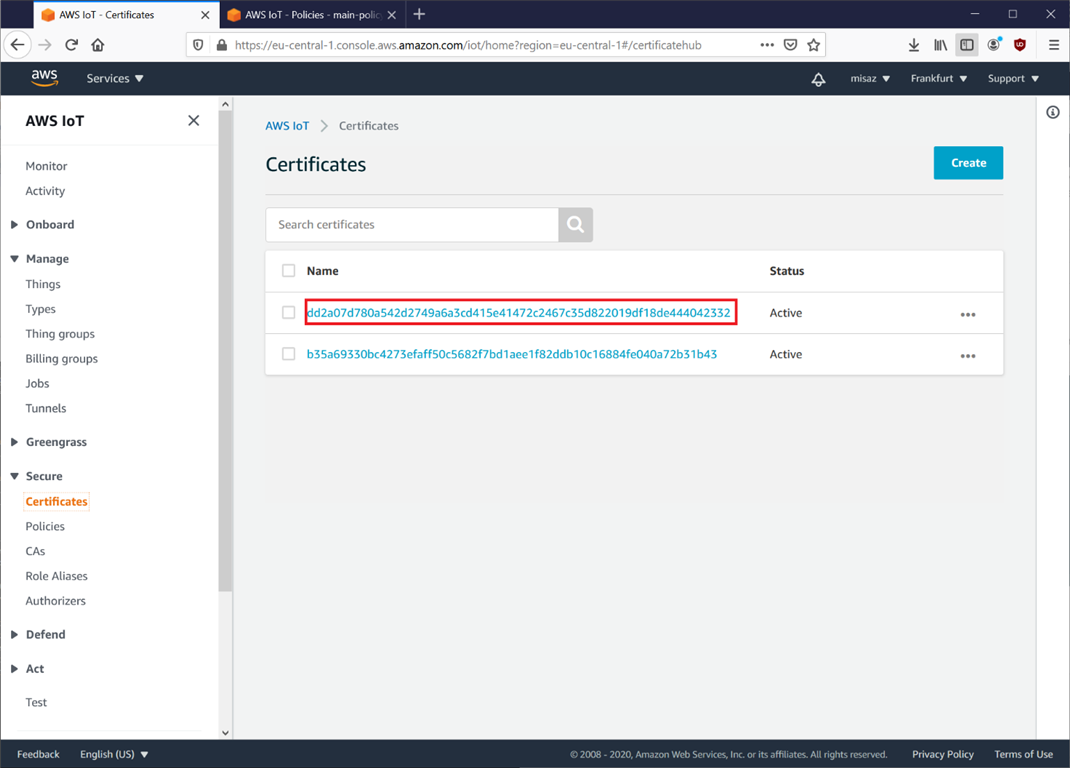Open actions menu for certificate dd2a07d7
Image resolution: width=1070 pixels, height=768 pixels.
(x=967, y=314)
